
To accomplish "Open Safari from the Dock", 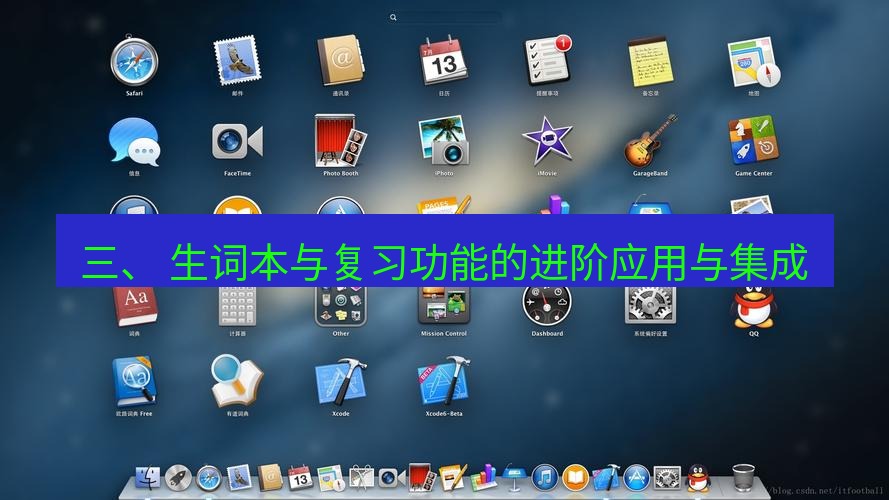I will [x=209, y=478].
